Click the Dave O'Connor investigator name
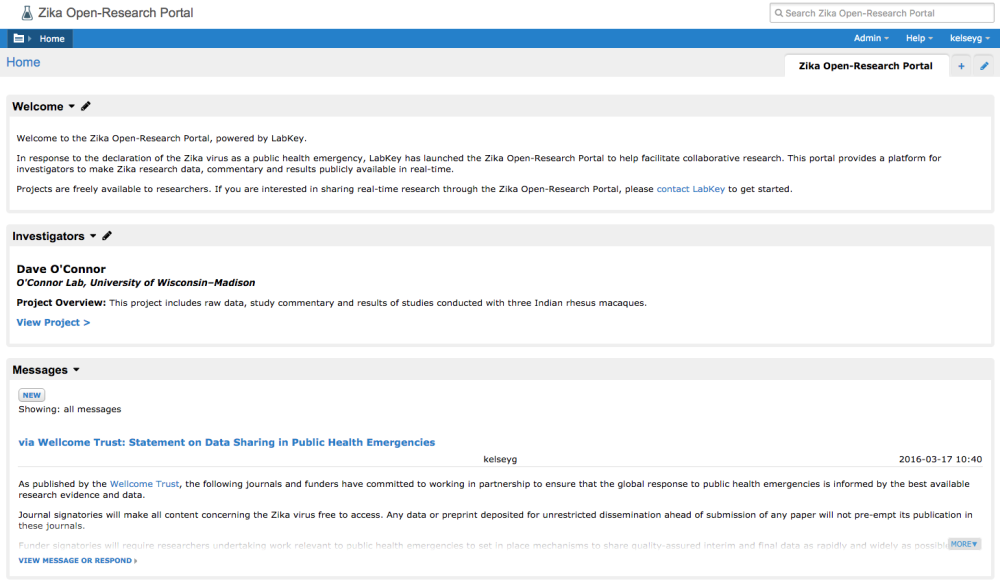Viewport: 1000px width, 583px height. 61,269
